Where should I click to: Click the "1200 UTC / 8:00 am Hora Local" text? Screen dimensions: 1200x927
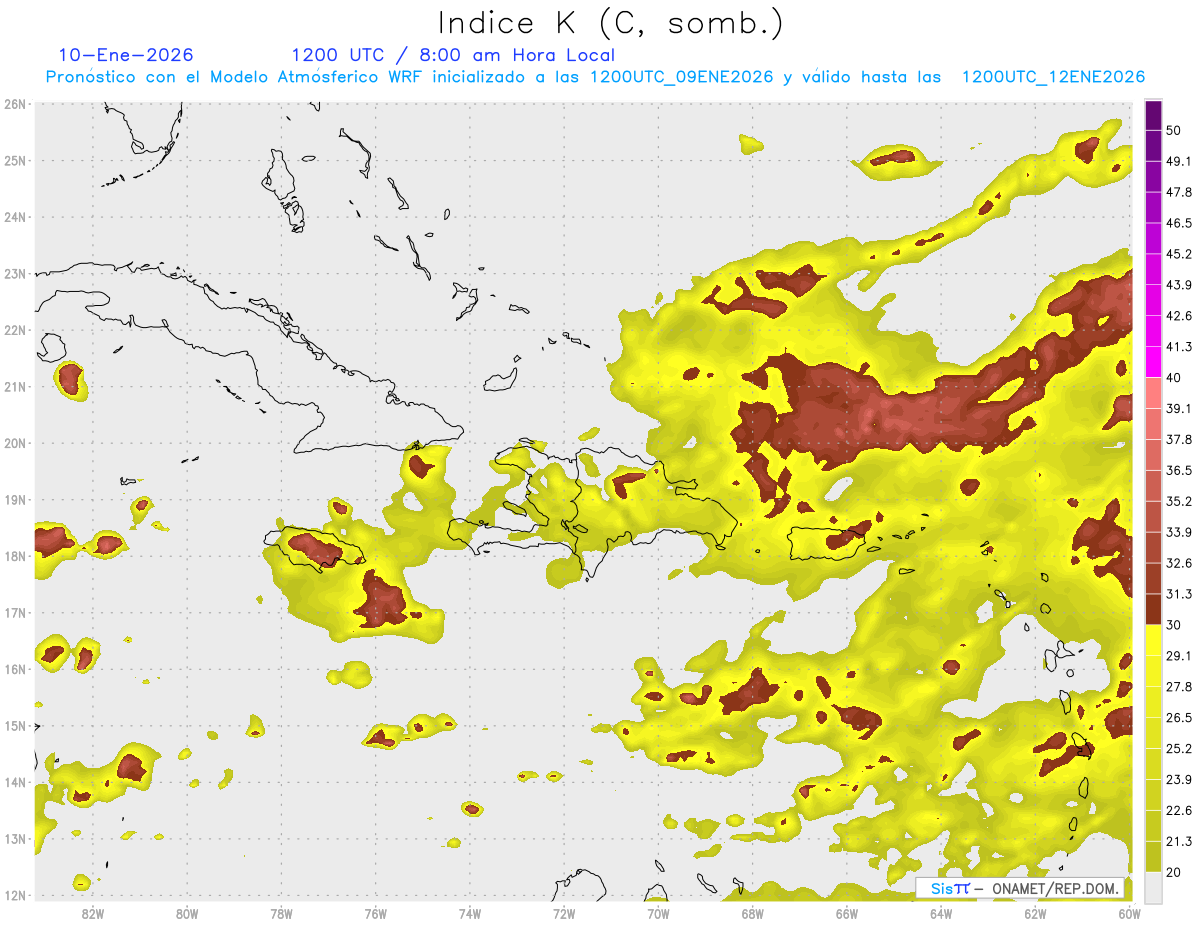tap(453, 55)
